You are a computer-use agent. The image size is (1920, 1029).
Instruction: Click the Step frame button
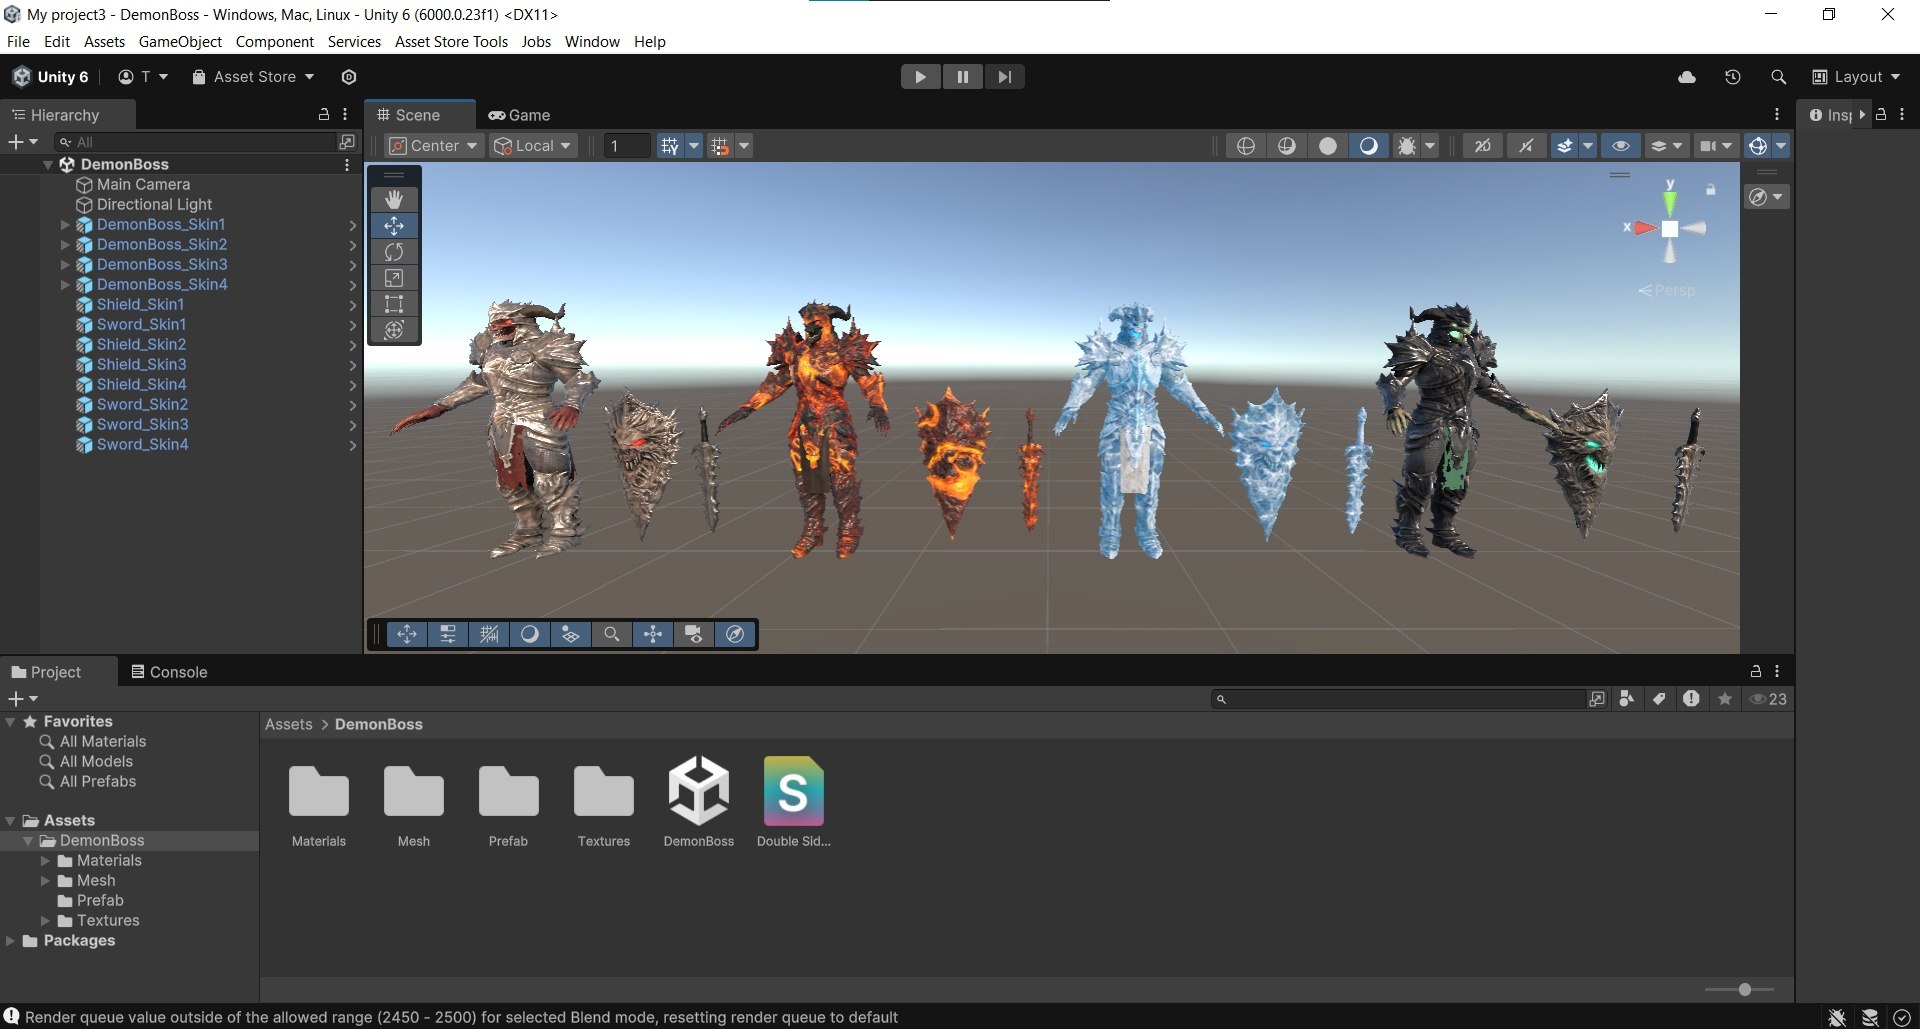click(1004, 77)
